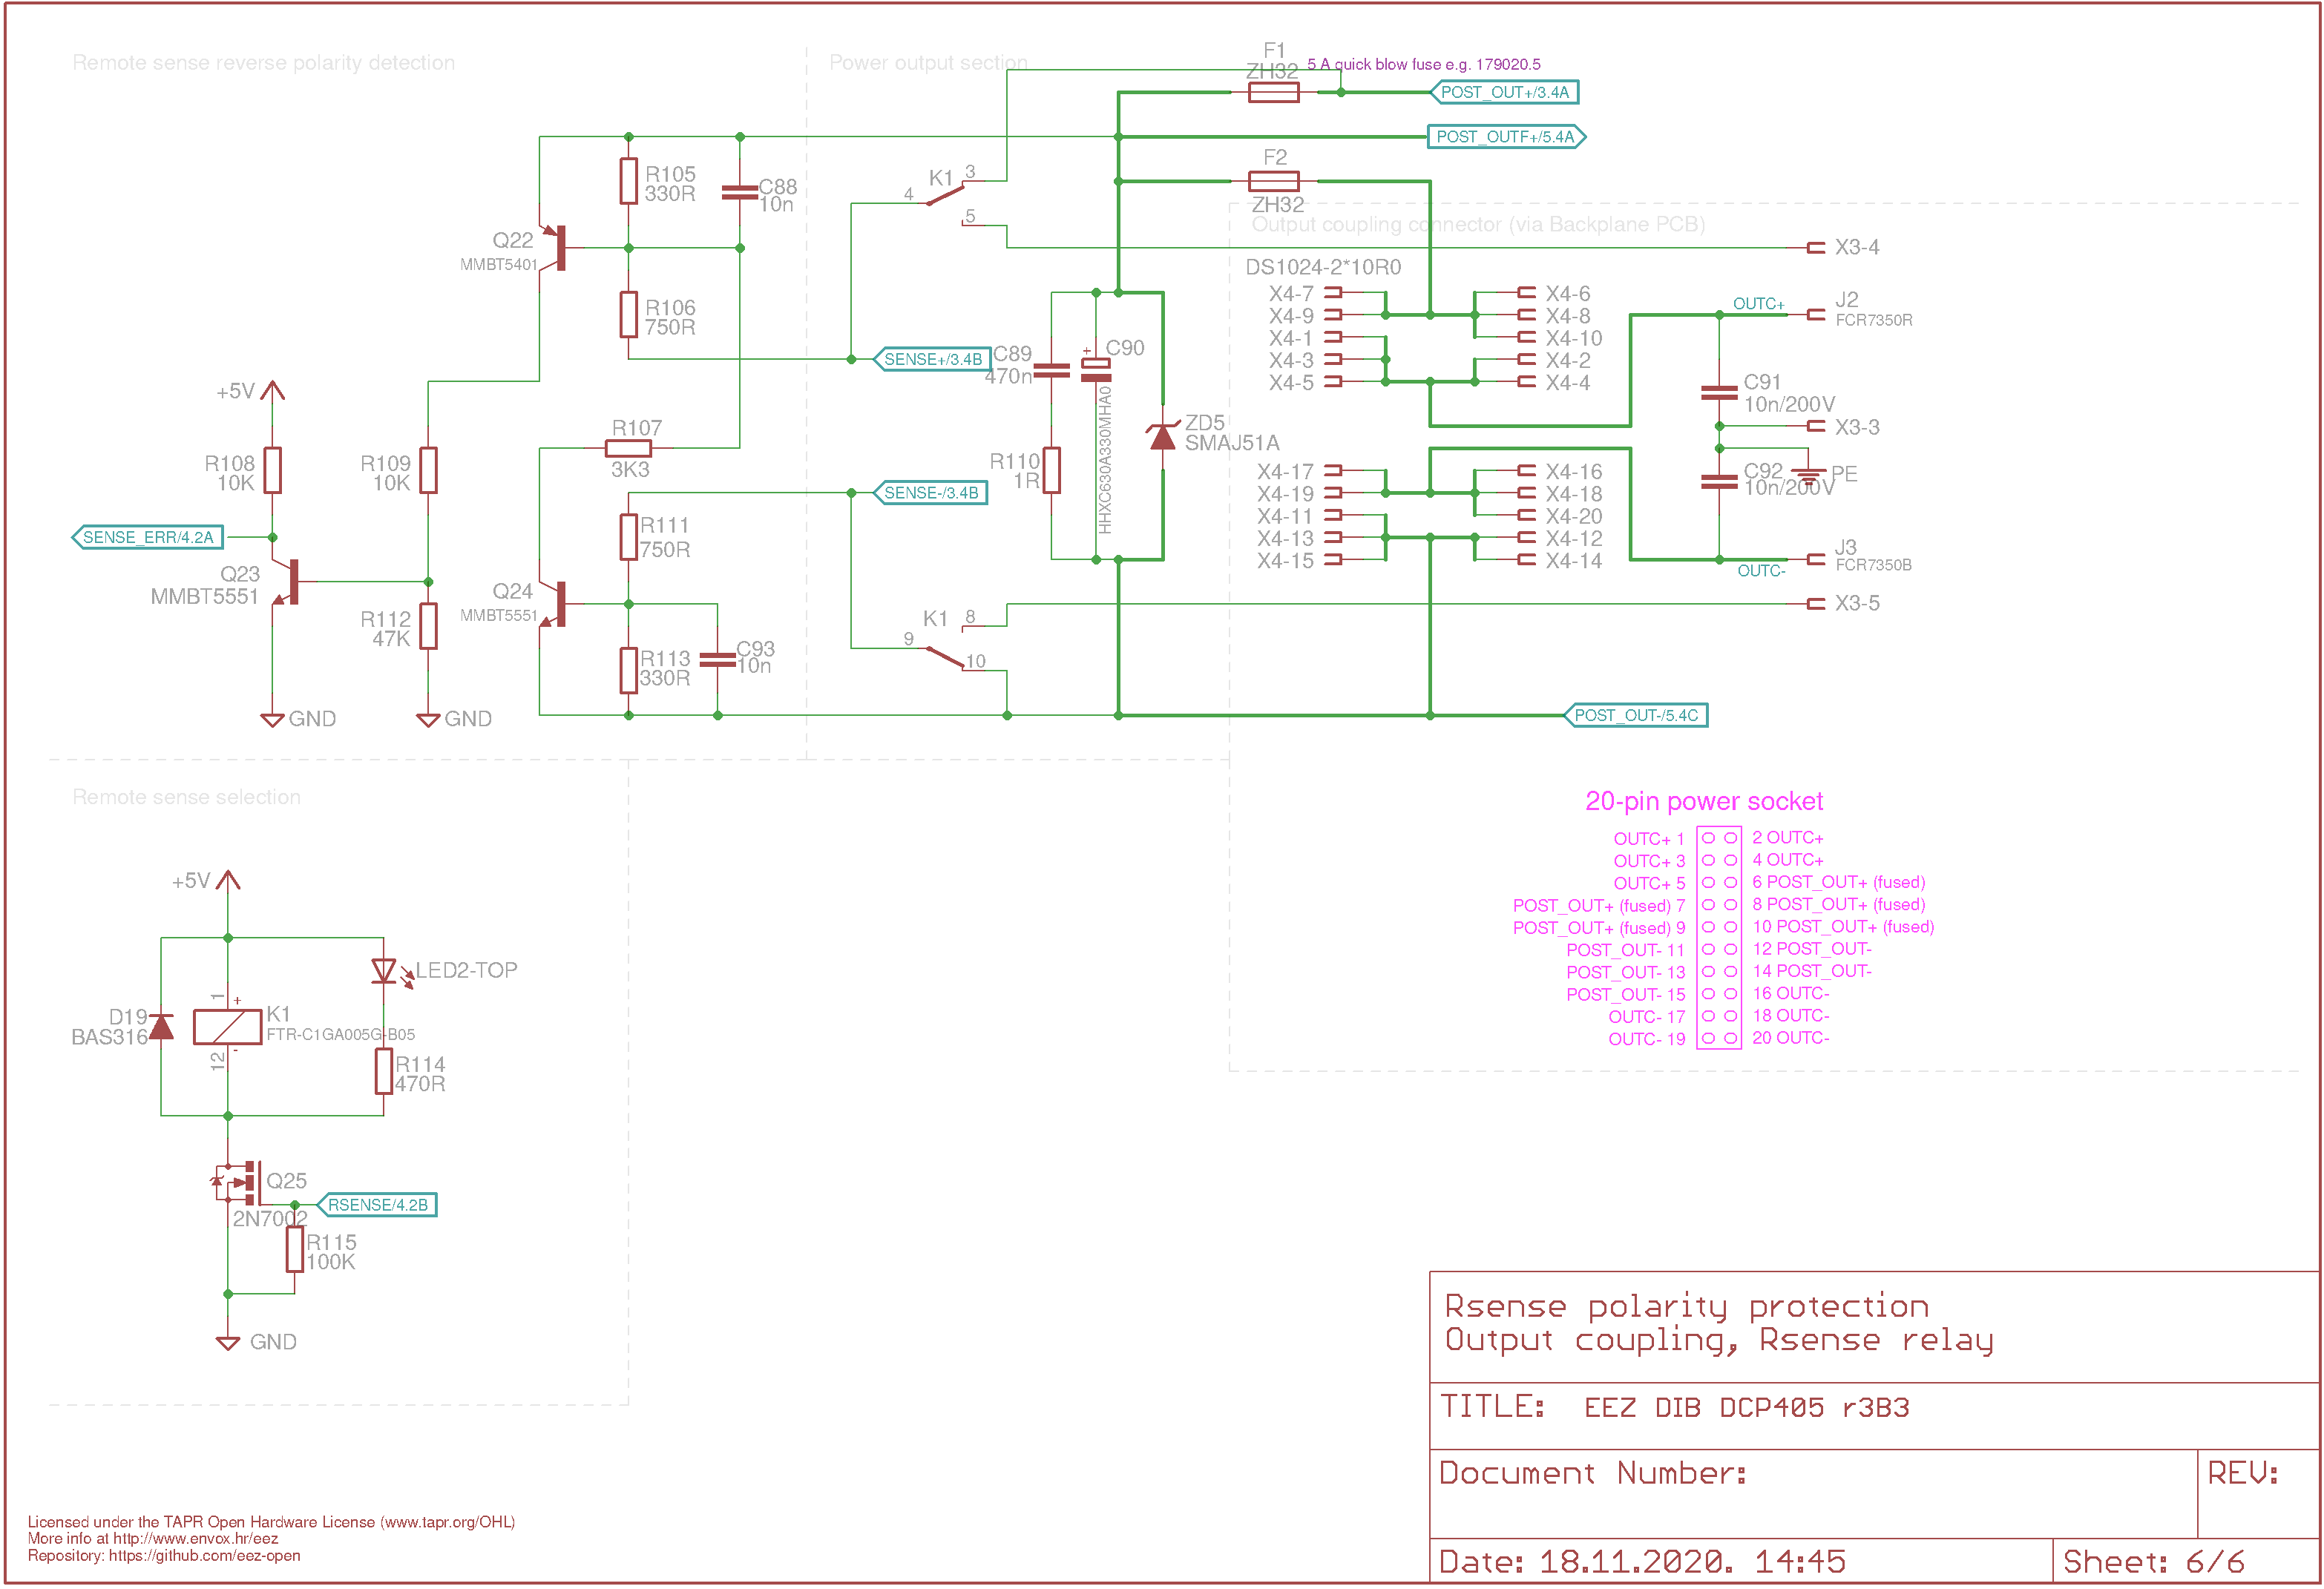The width and height of the screenshot is (2324, 1589).
Task: Click the POST_OUT-/5.4C net label
Action: 1636,715
